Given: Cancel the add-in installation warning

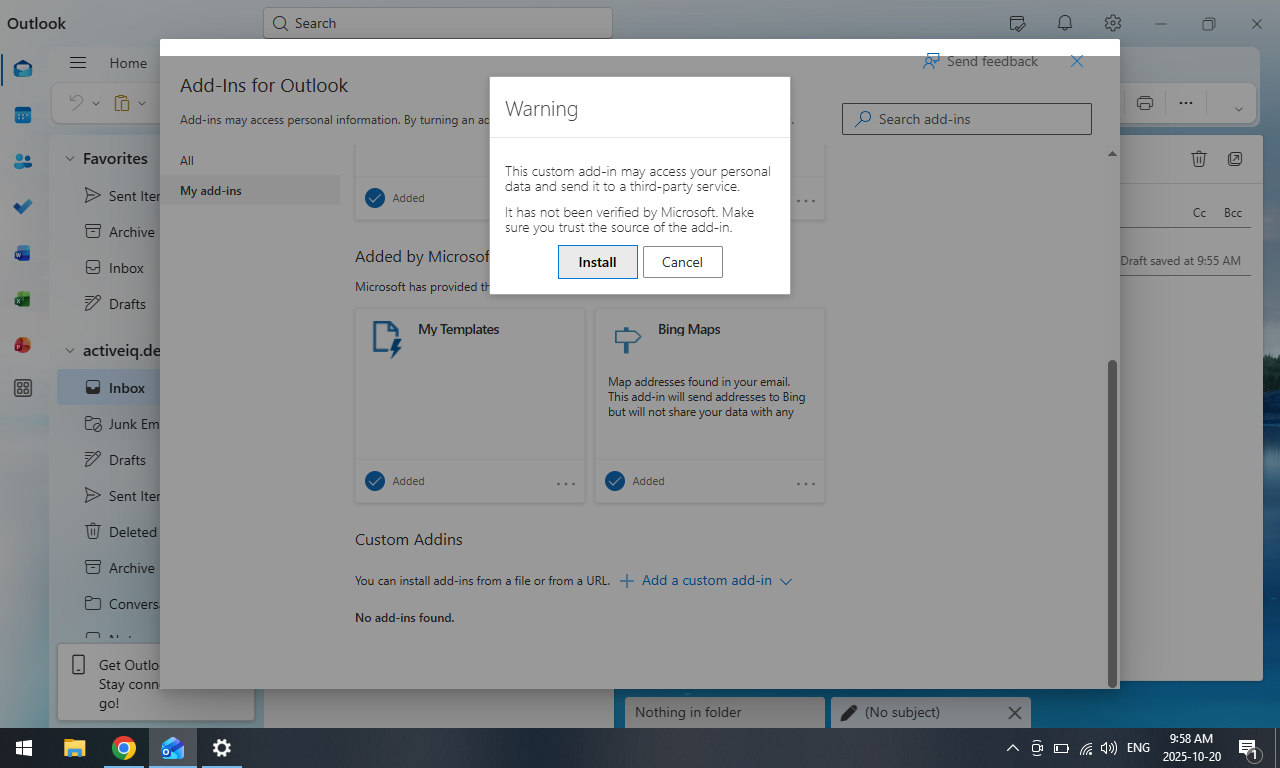Looking at the screenshot, I should point(682,262).
